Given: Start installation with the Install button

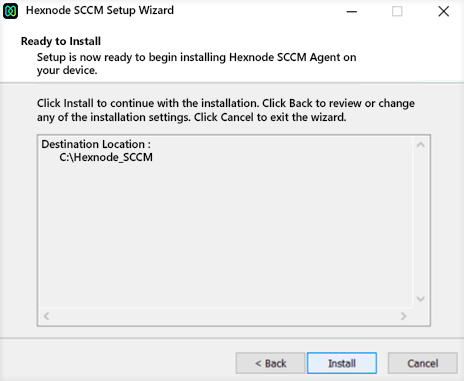Looking at the screenshot, I should pos(342,363).
